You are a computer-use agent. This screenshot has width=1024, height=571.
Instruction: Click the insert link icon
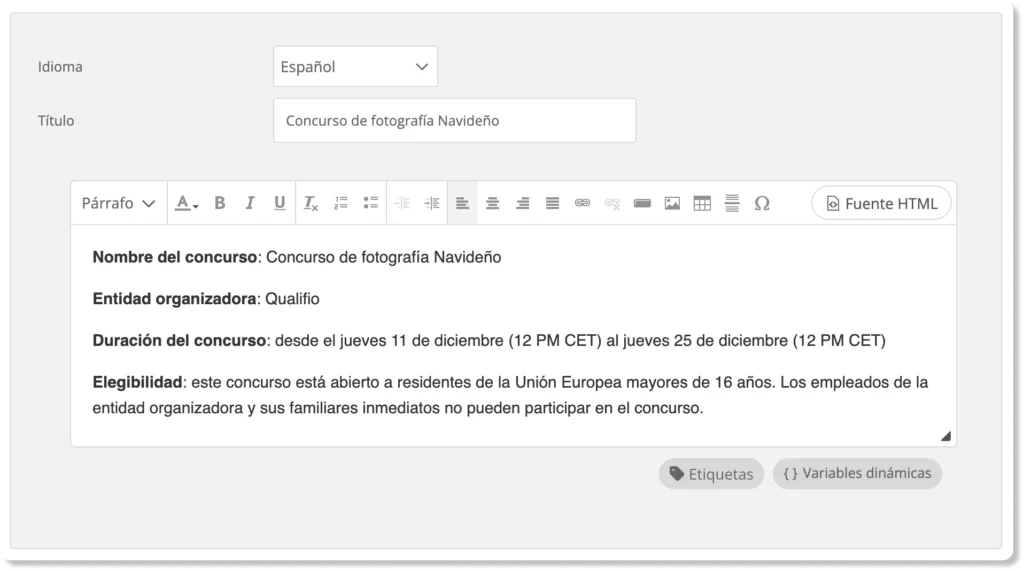[582, 203]
